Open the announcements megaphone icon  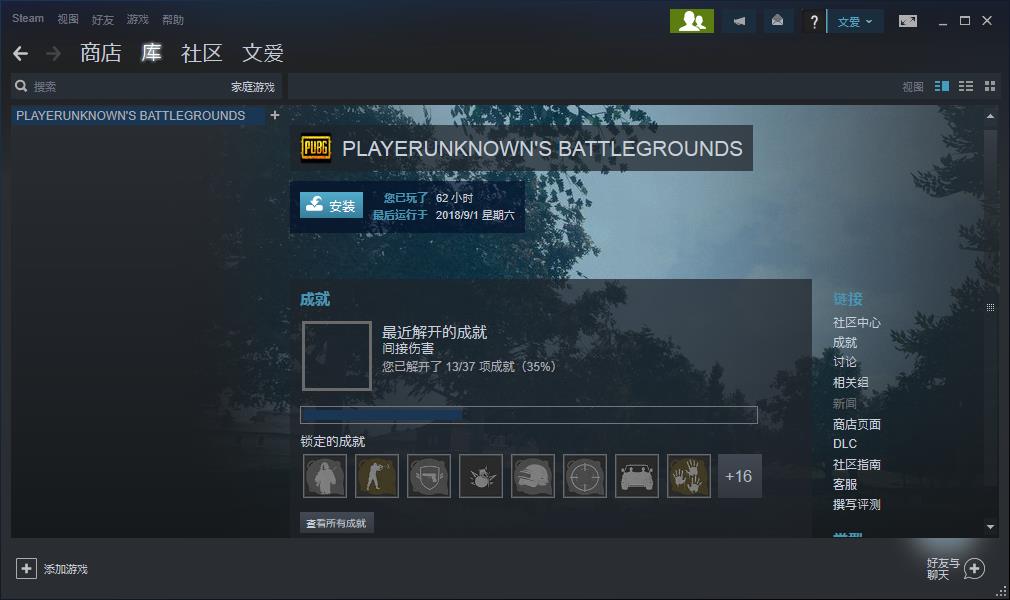(x=739, y=21)
